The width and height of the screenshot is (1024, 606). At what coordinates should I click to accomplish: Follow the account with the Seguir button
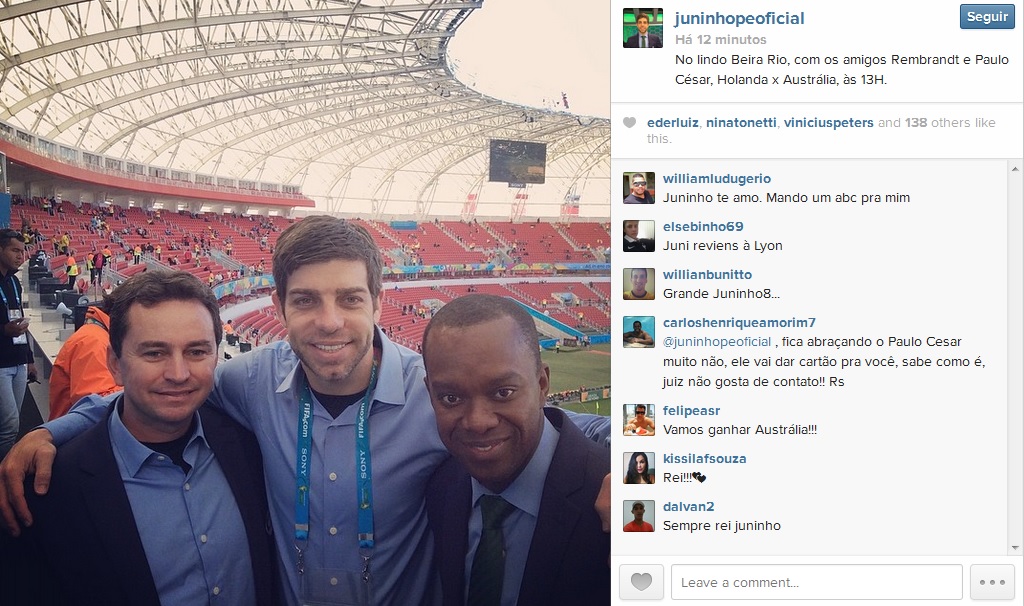[x=987, y=16]
